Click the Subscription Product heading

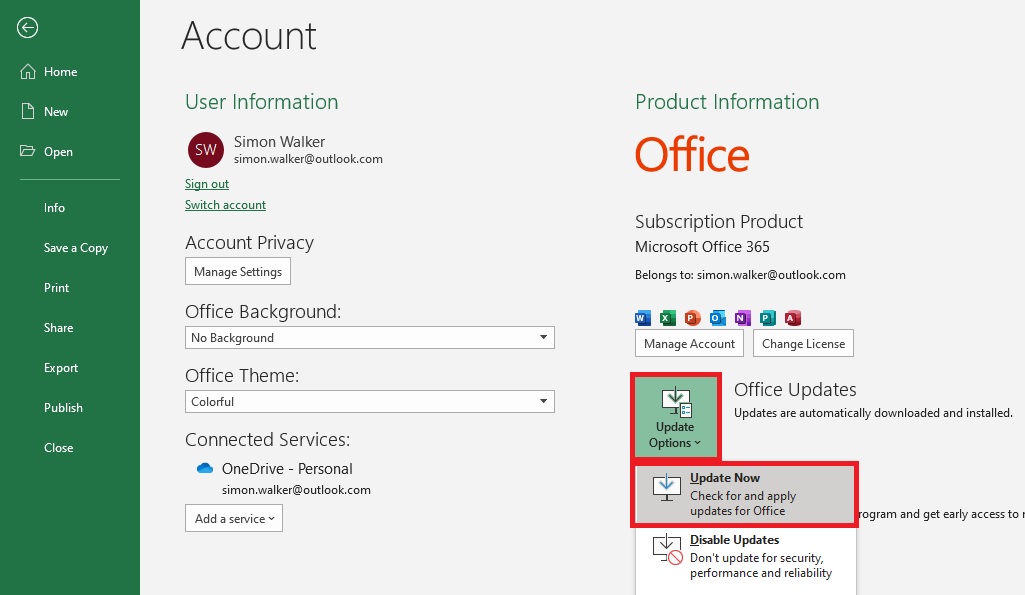click(x=719, y=222)
